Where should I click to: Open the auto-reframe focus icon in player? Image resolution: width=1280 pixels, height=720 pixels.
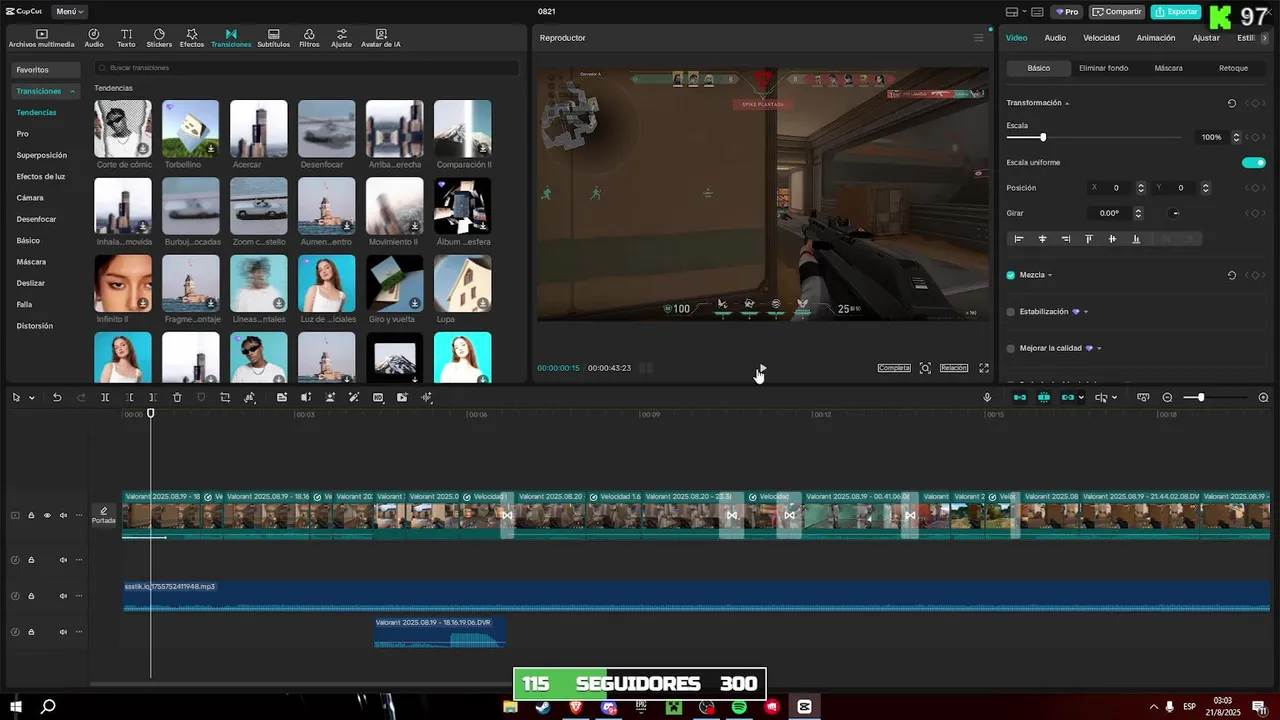[x=925, y=368]
